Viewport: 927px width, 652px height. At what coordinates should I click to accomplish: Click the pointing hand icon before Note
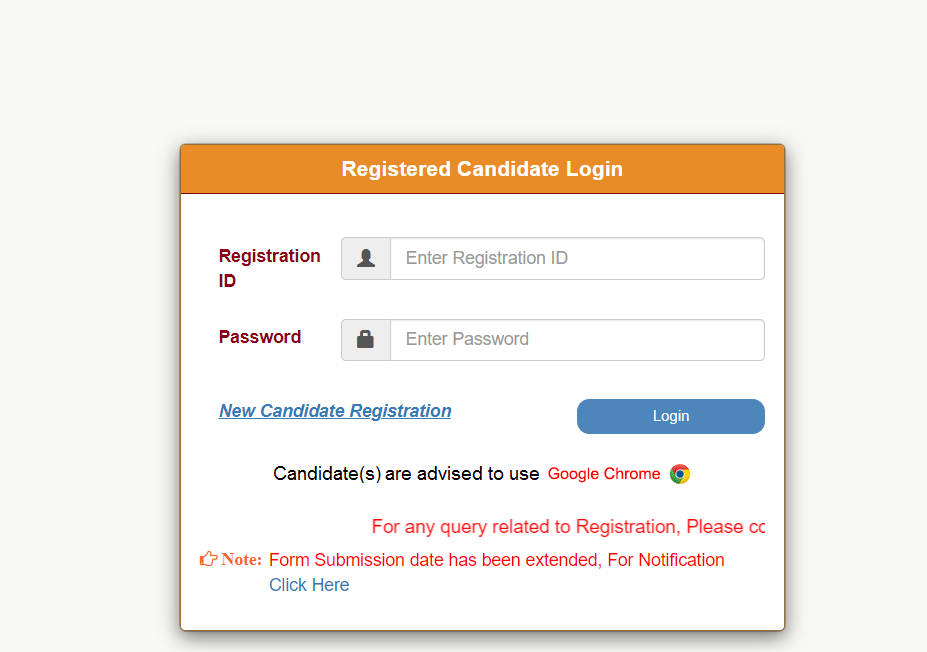click(x=208, y=559)
